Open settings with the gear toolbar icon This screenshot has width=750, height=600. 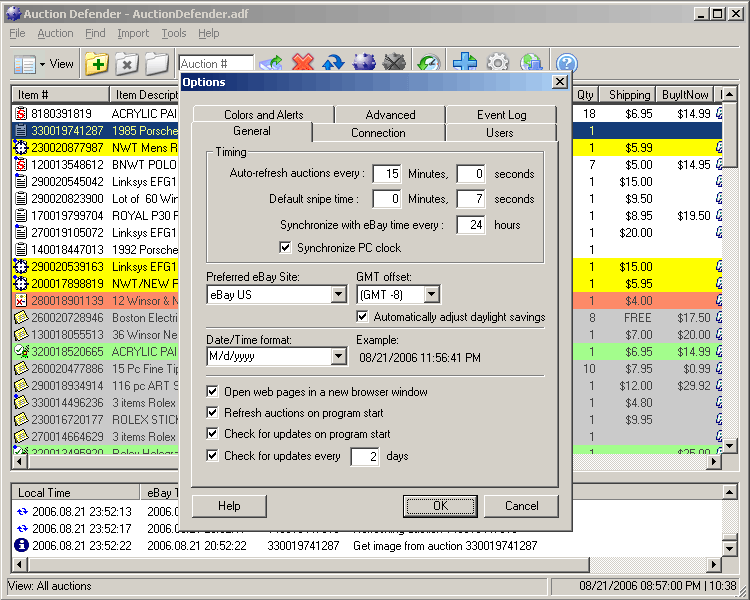coord(497,63)
